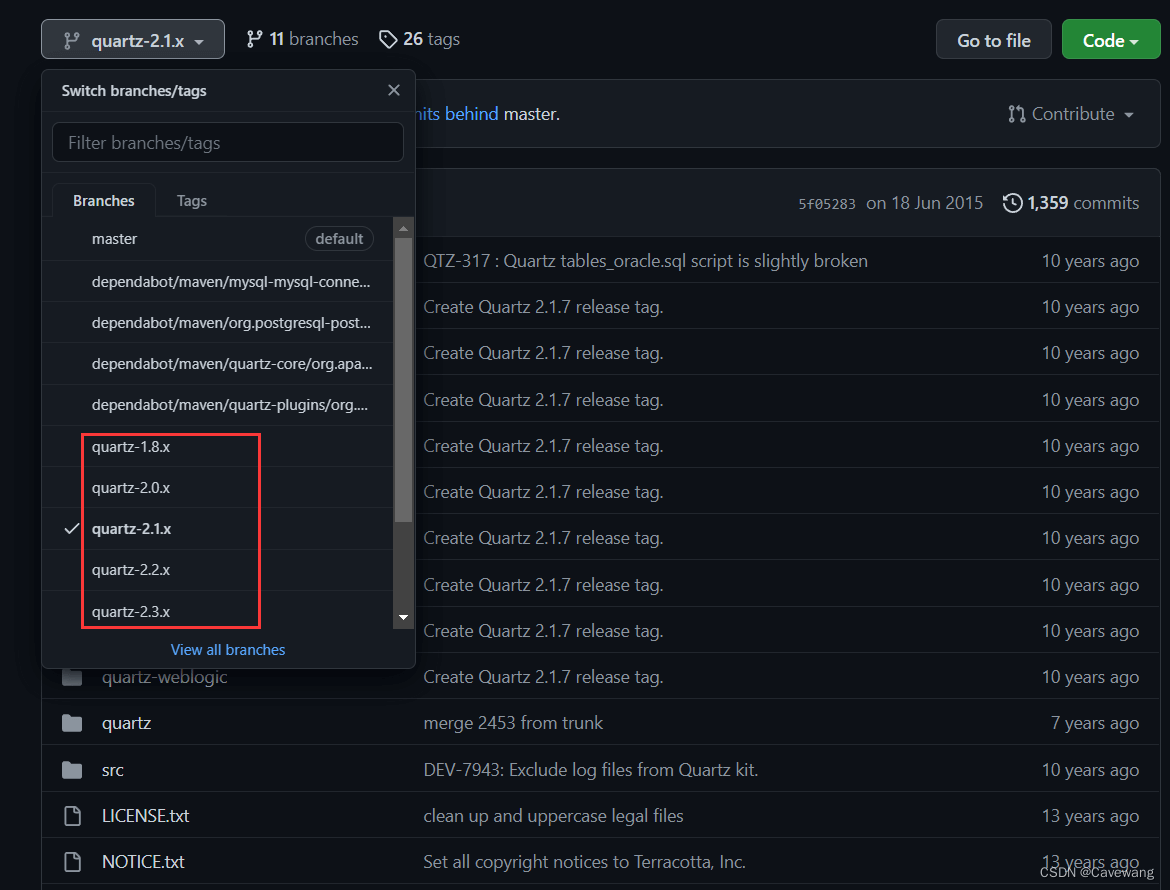The height and width of the screenshot is (890, 1170).
Task: Switch to quartz-2.3.x branch
Action: 131,611
